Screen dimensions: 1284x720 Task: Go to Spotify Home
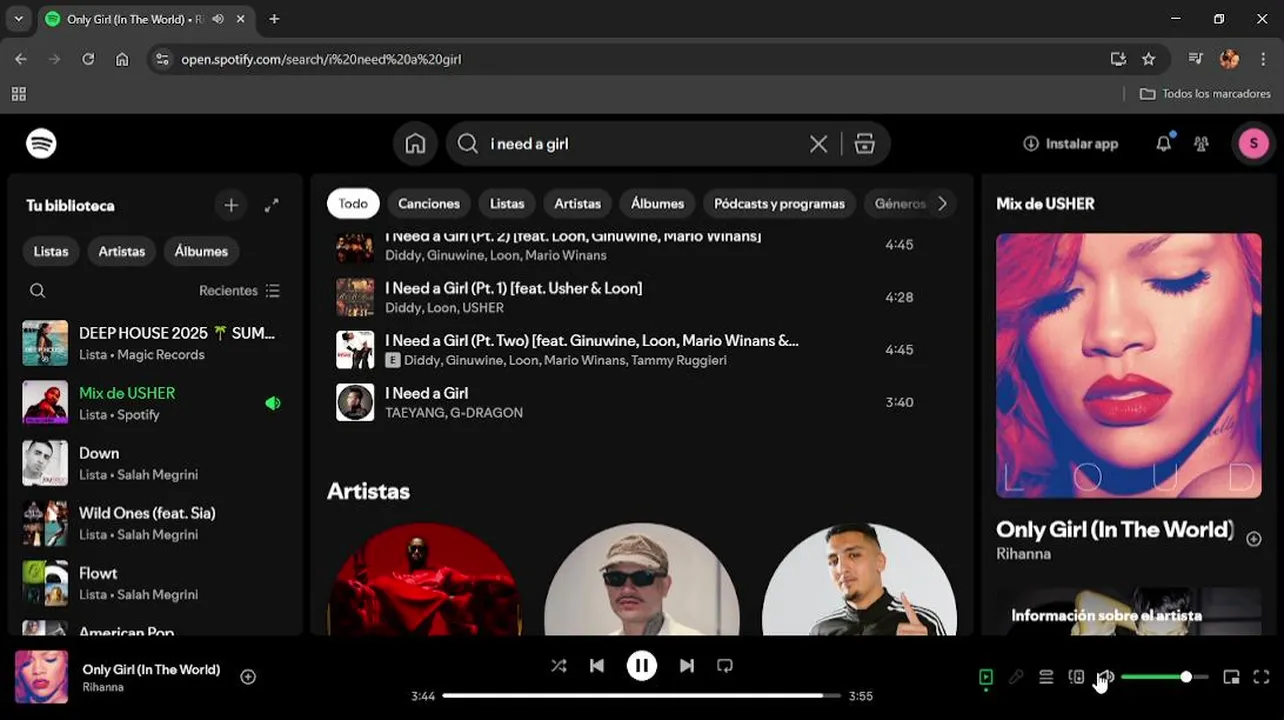[x=415, y=144]
